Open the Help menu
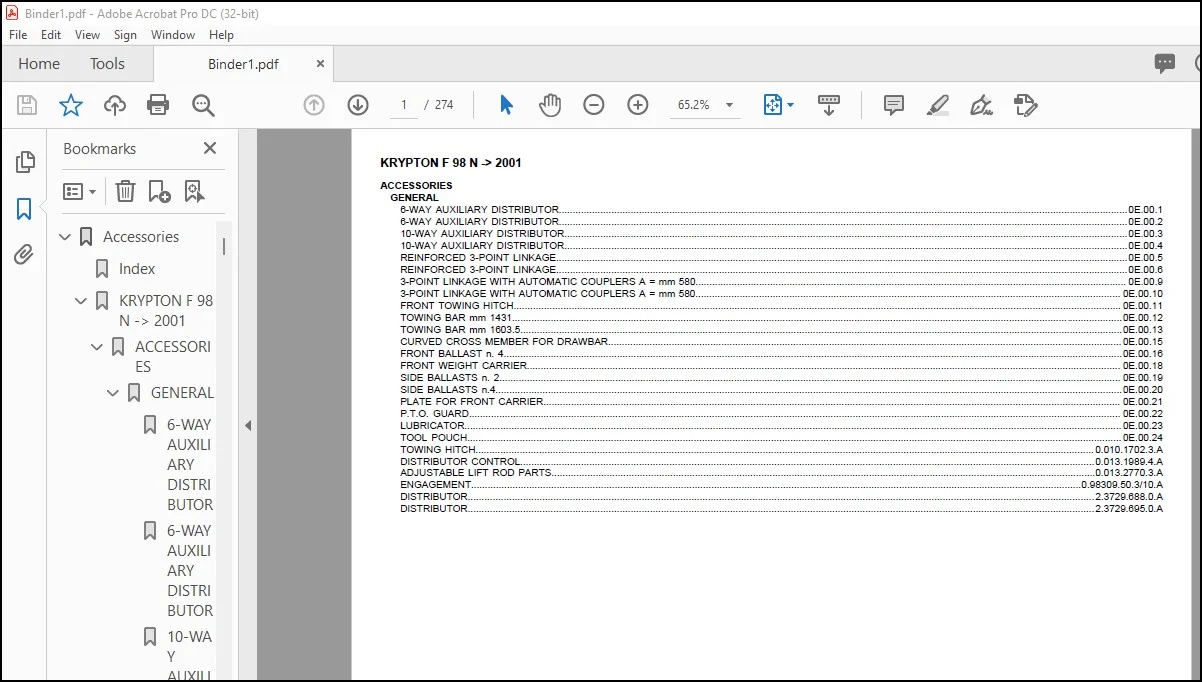Image resolution: width=1202 pixels, height=682 pixels. [x=221, y=34]
